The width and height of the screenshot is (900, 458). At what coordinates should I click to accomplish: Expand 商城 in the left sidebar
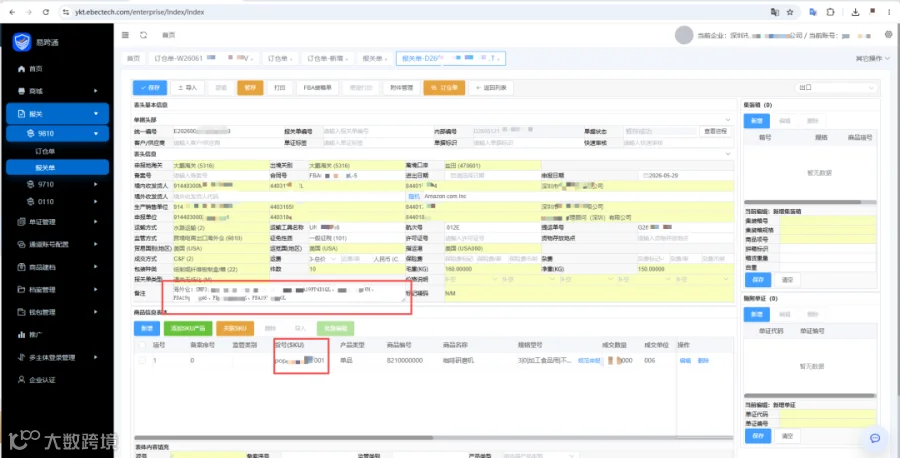[x=57, y=91]
